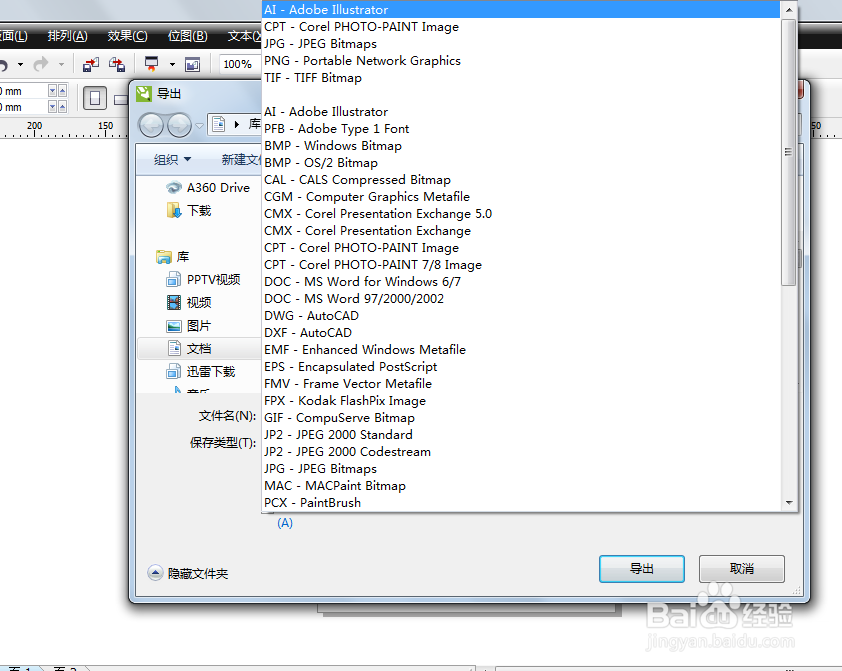Screen dimensions: 842x671
Task: Choose PNG - Portable Network Graphics format
Action: point(520,61)
